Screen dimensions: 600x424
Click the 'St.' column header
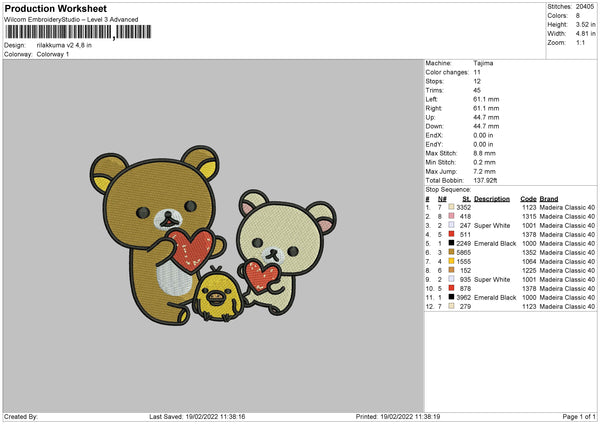pos(466,199)
